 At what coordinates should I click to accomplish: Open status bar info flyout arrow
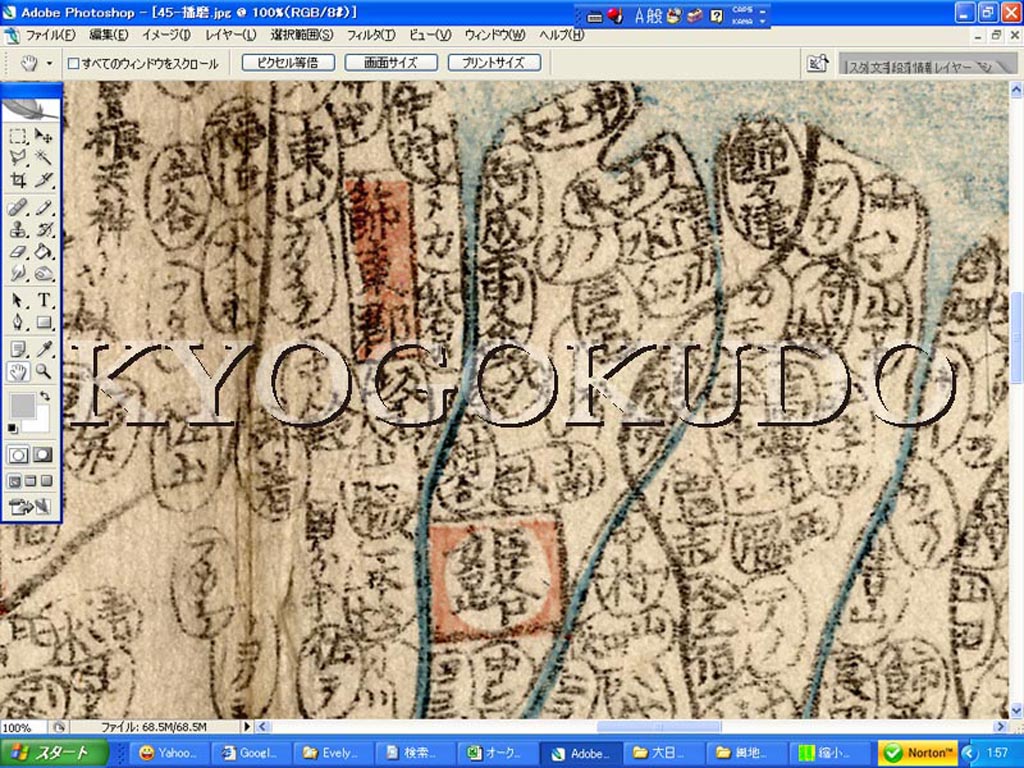[247, 726]
